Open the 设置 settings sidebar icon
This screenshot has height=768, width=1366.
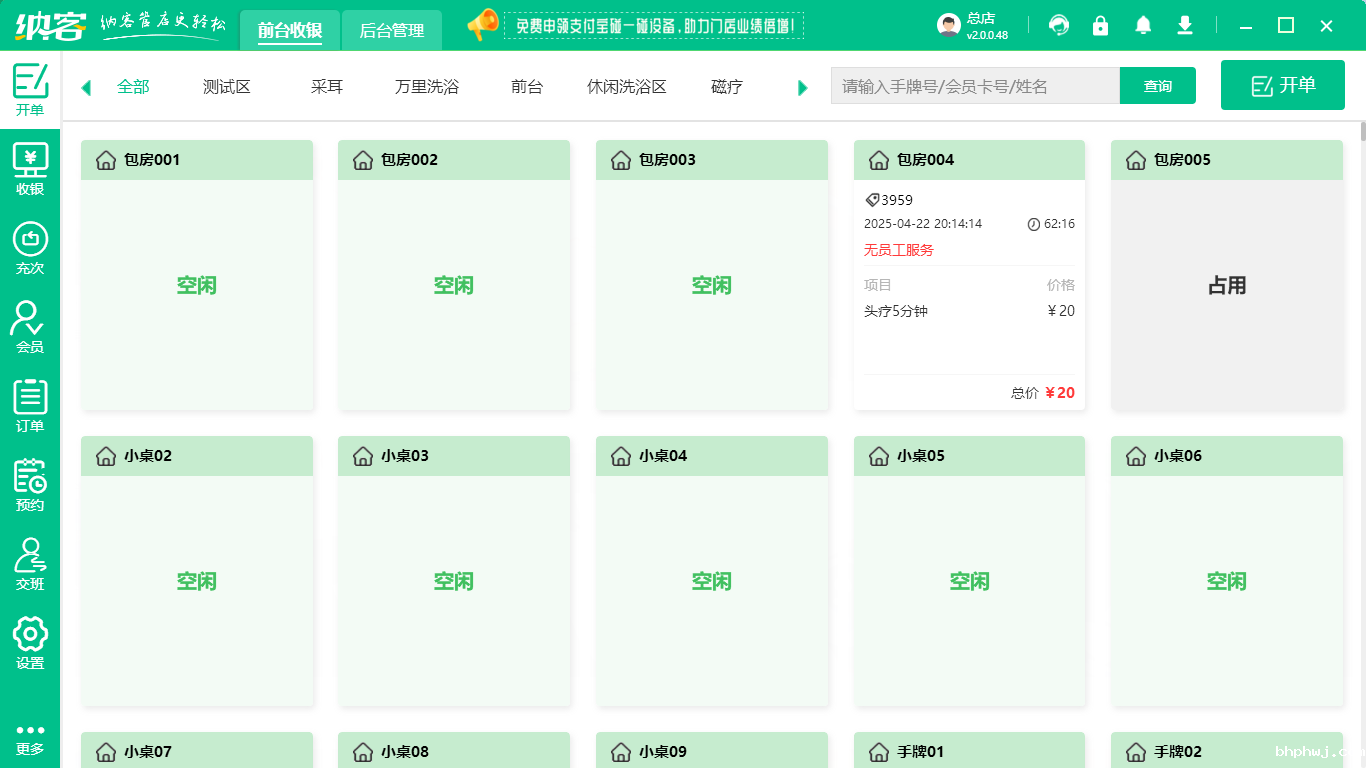[x=30, y=643]
